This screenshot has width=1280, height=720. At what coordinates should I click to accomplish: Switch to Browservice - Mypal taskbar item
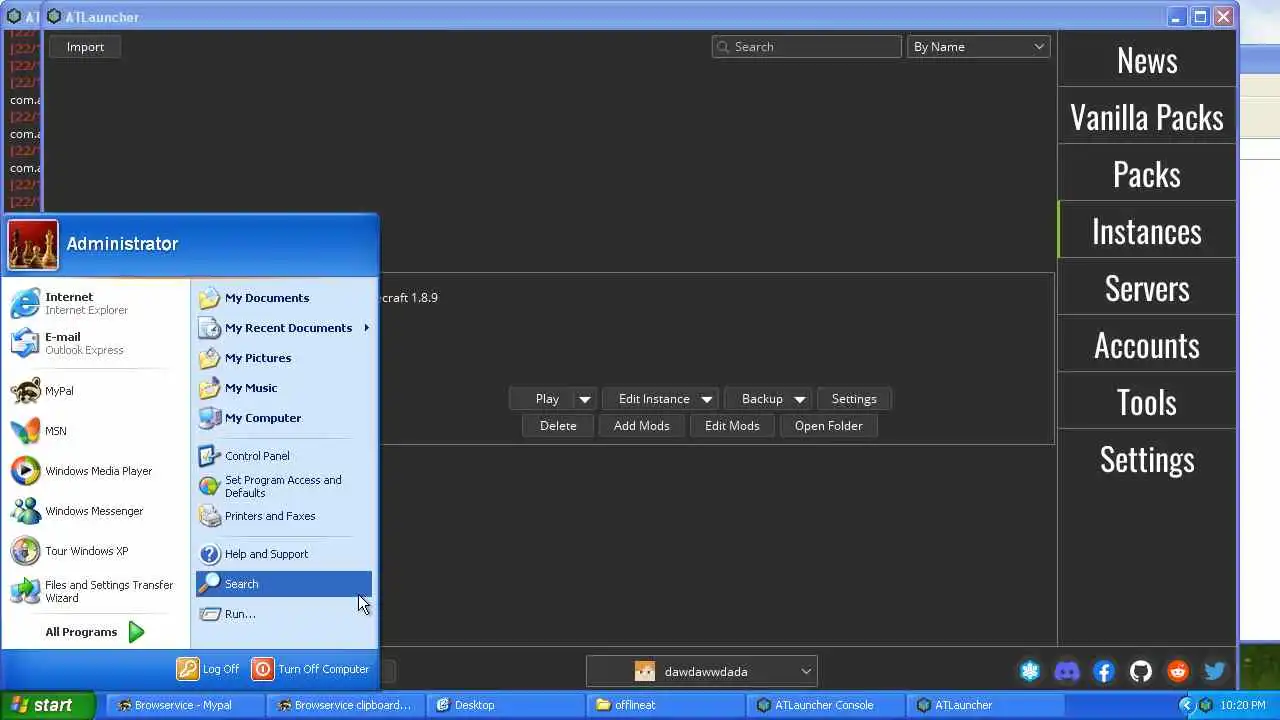tap(184, 705)
